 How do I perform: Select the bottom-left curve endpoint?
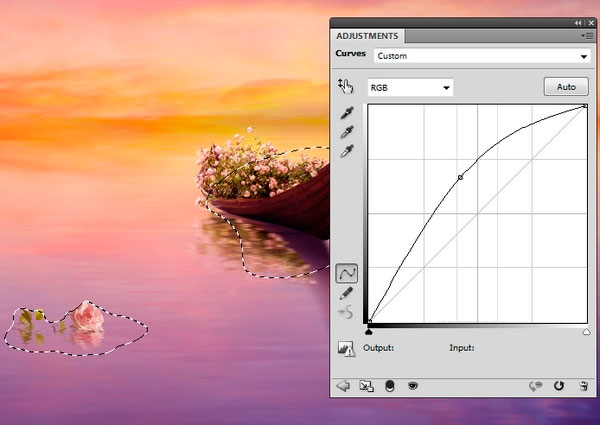(x=370, y=321)
